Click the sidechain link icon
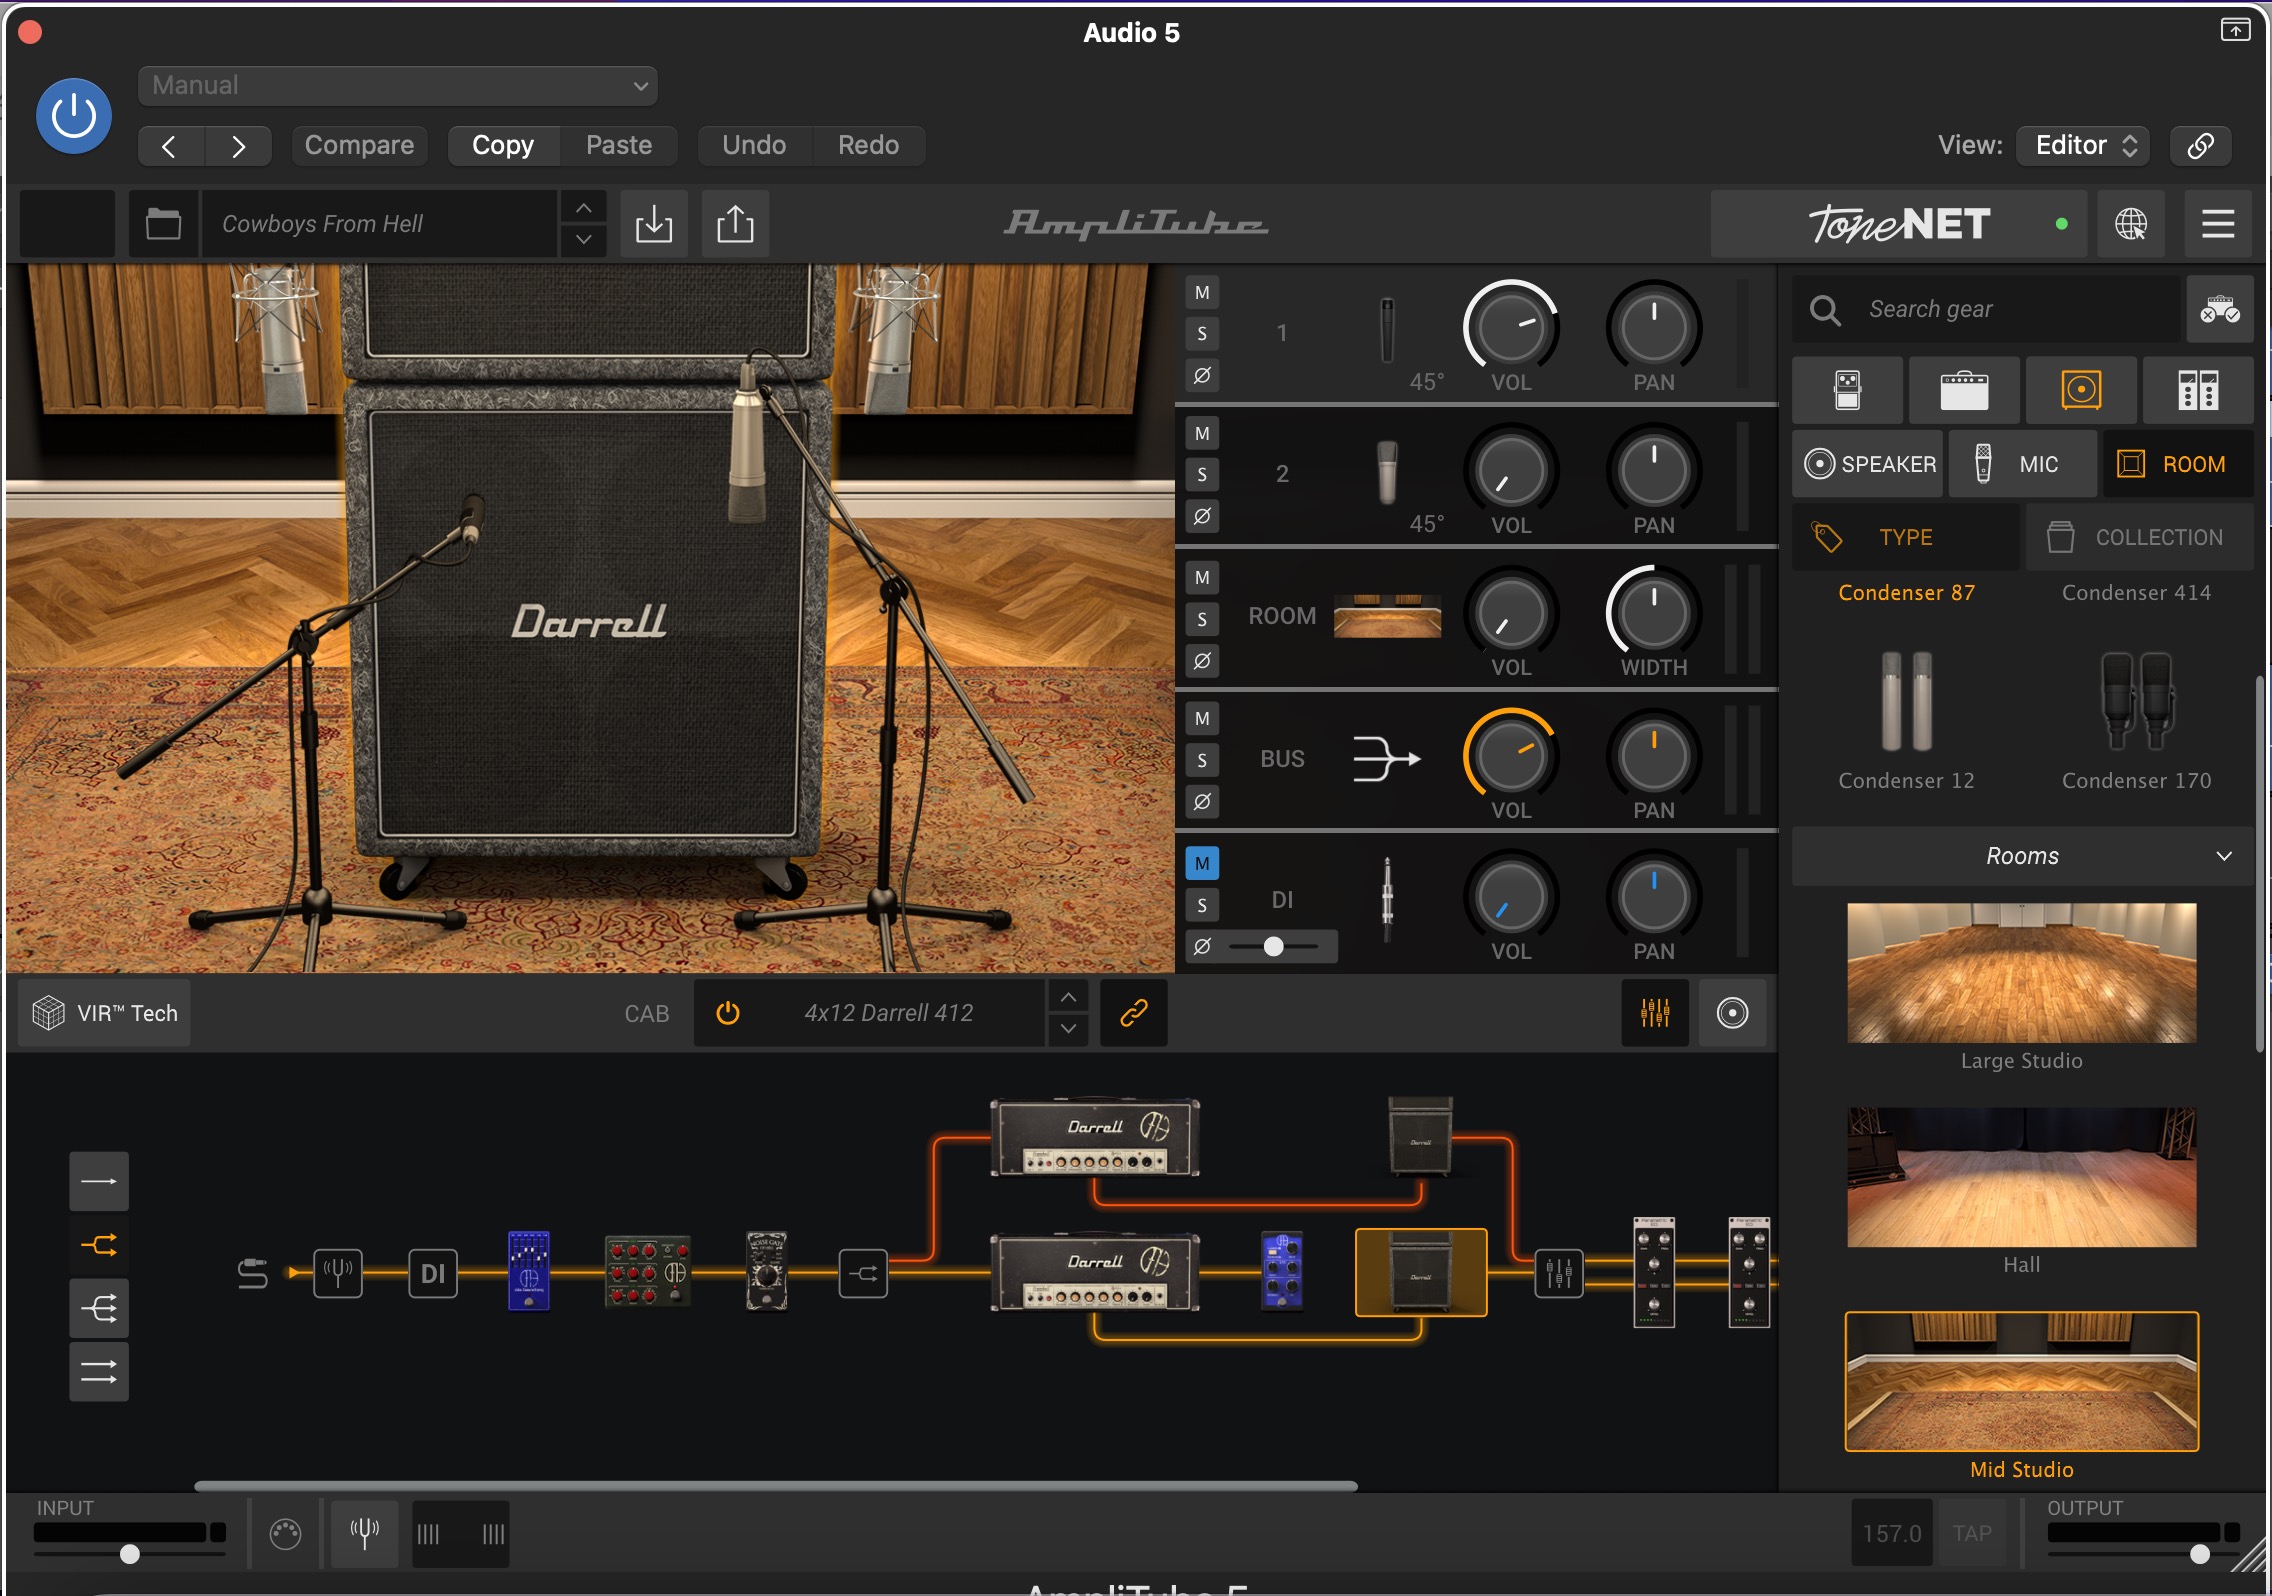The image size is (2272, 1596). pyautogui.click(x=2200, y=146)
